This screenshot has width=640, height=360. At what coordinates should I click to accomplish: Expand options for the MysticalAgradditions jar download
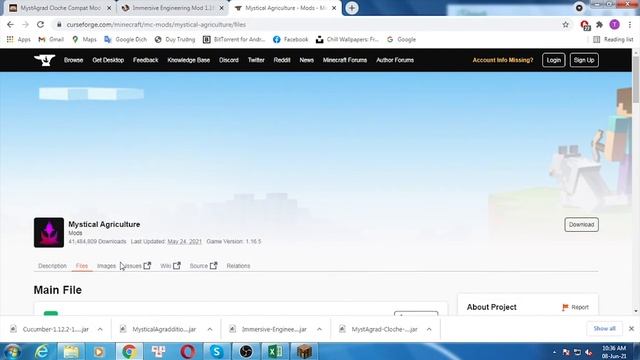(x=210, y=329)
